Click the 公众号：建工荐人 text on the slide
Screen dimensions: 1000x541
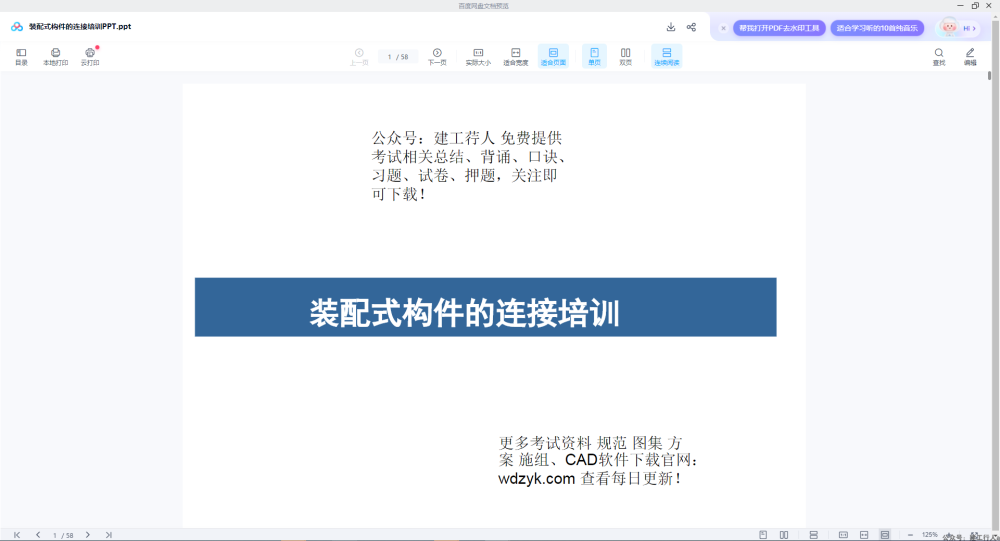click(x=433, y=138)
